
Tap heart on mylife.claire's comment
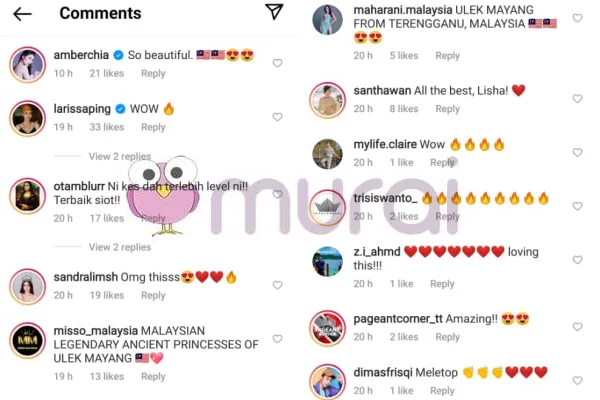[x=577, y=152]
